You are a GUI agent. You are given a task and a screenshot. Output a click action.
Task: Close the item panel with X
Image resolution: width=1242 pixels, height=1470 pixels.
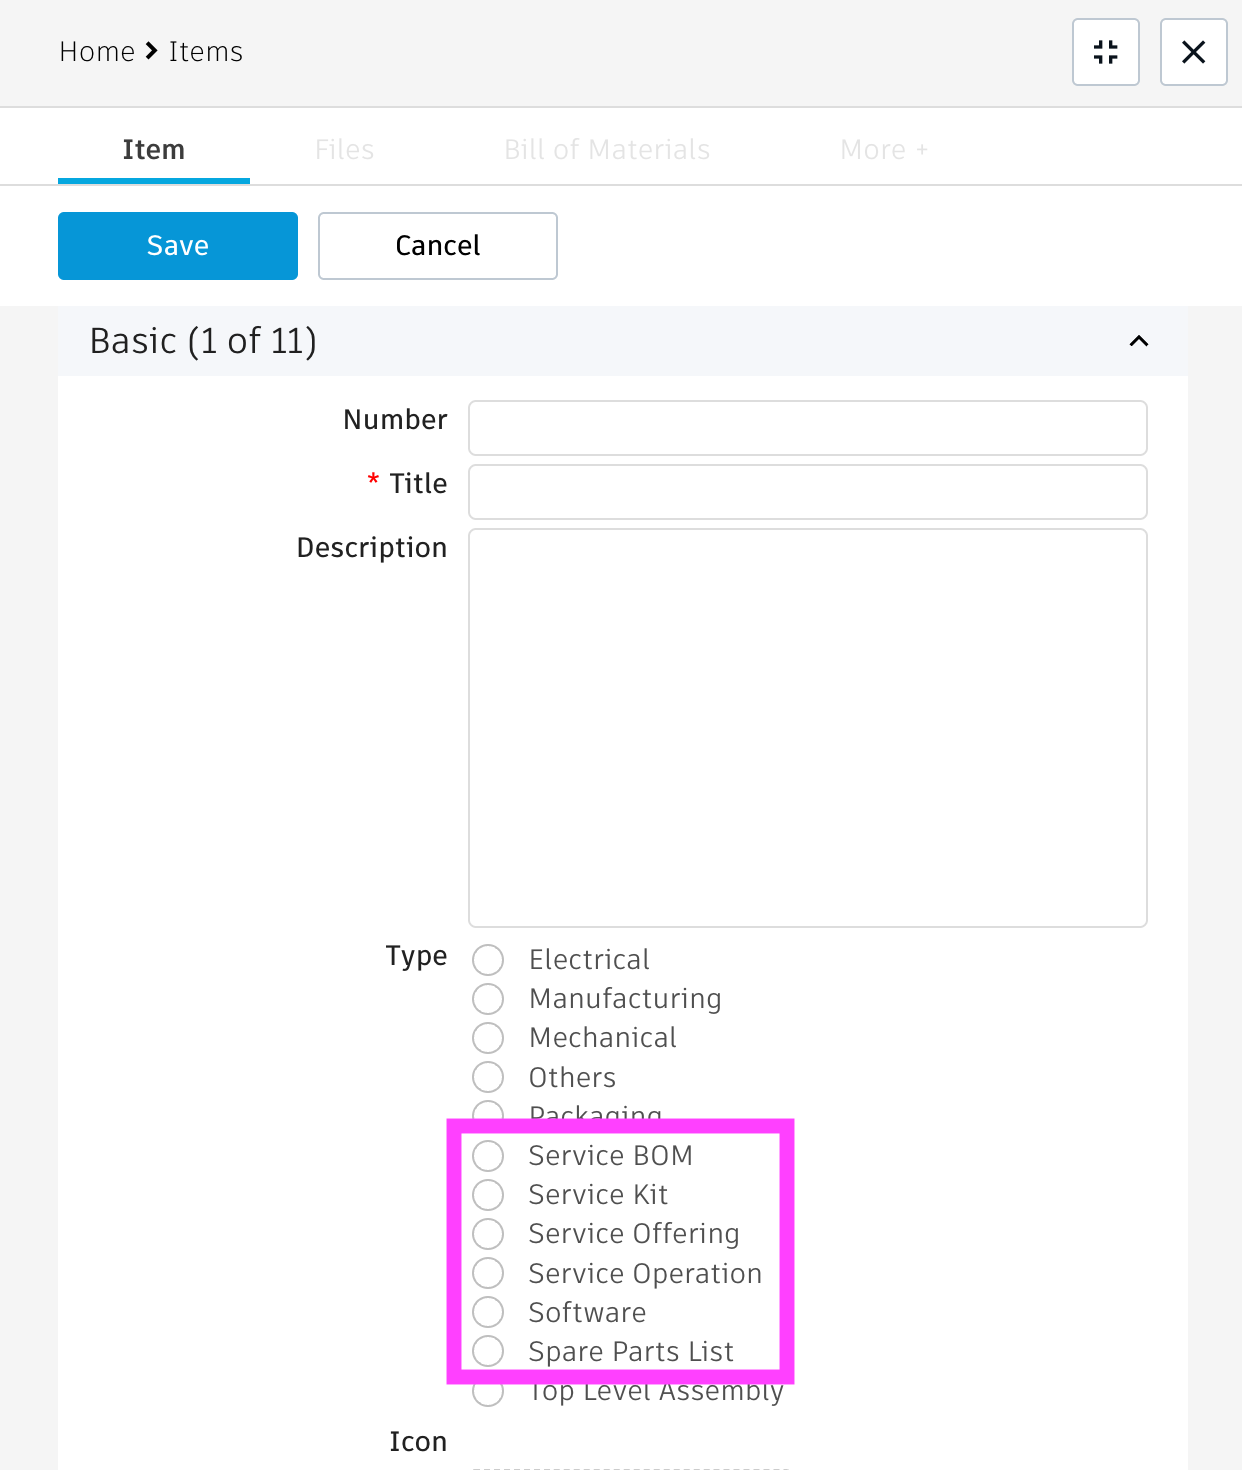pyautogui.click(x=1193, y=52)
